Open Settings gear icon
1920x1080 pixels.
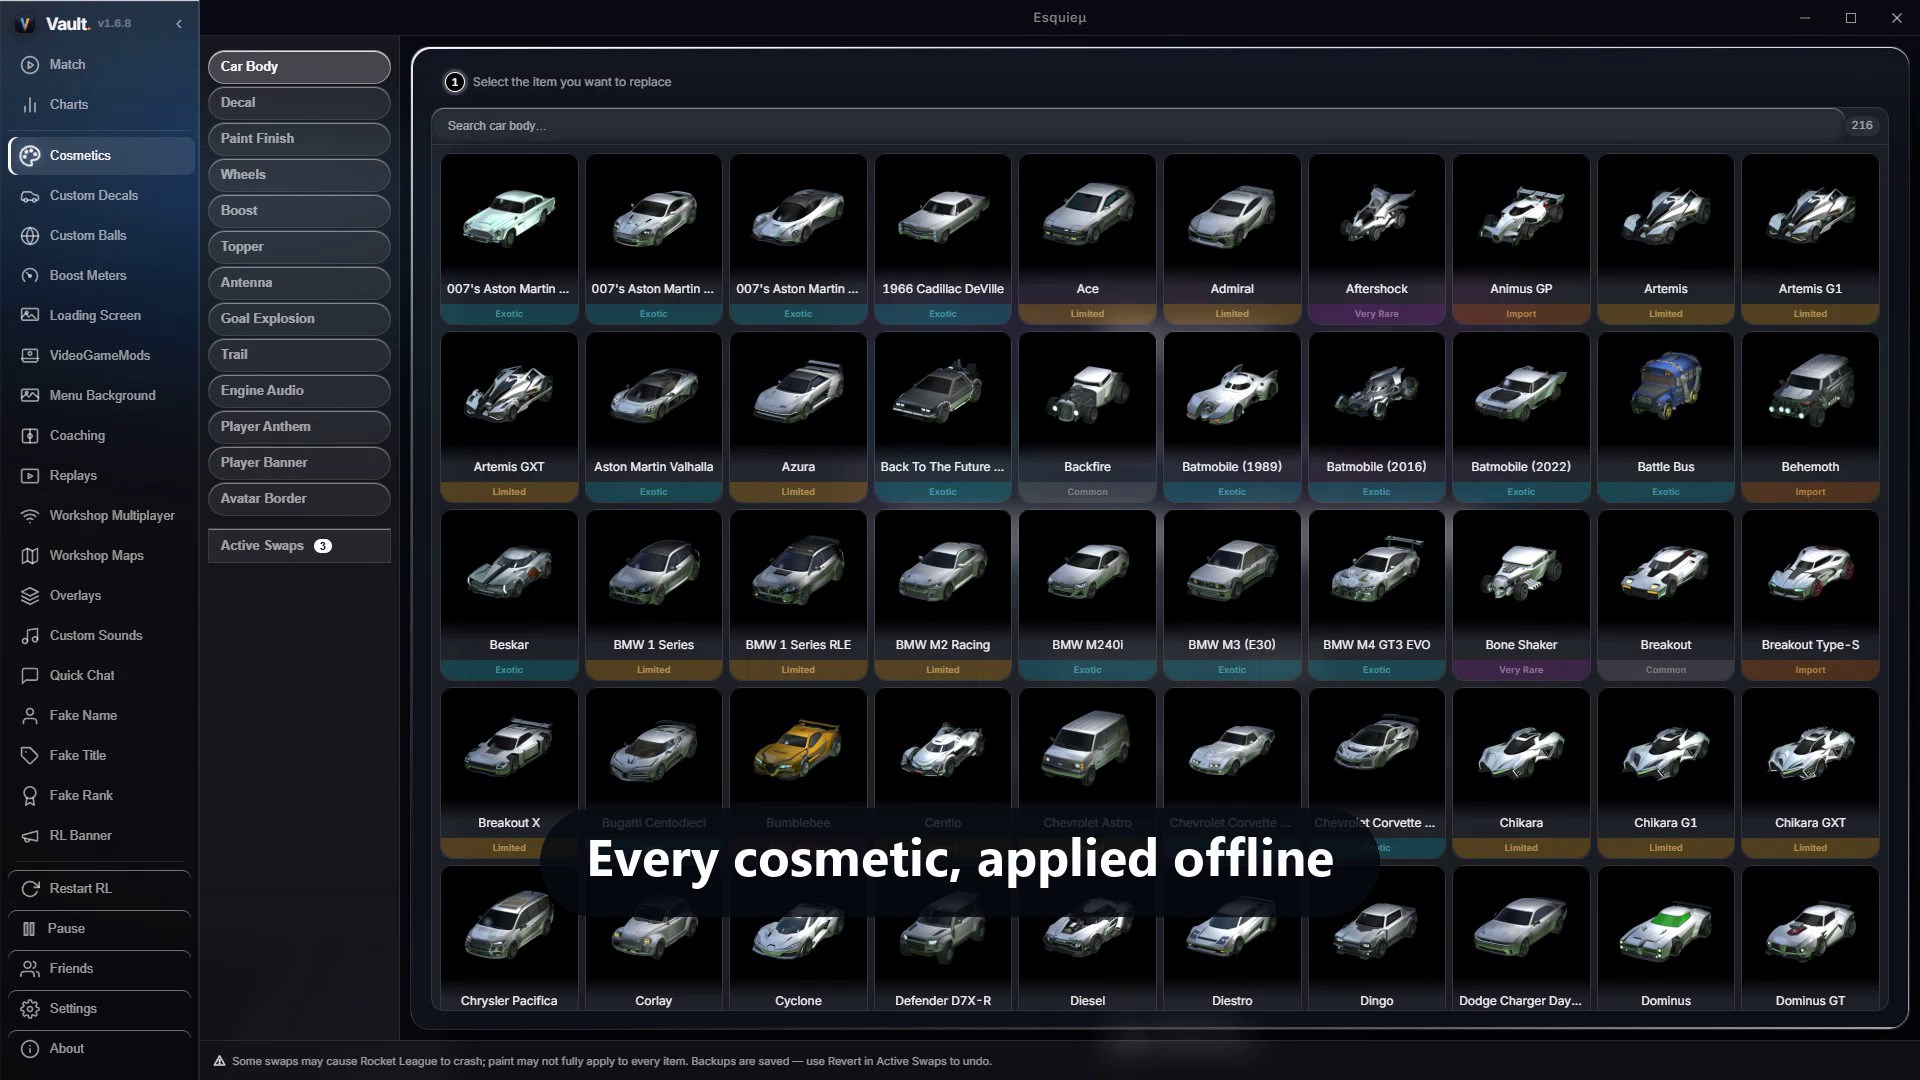click(x=30, y=1008)
